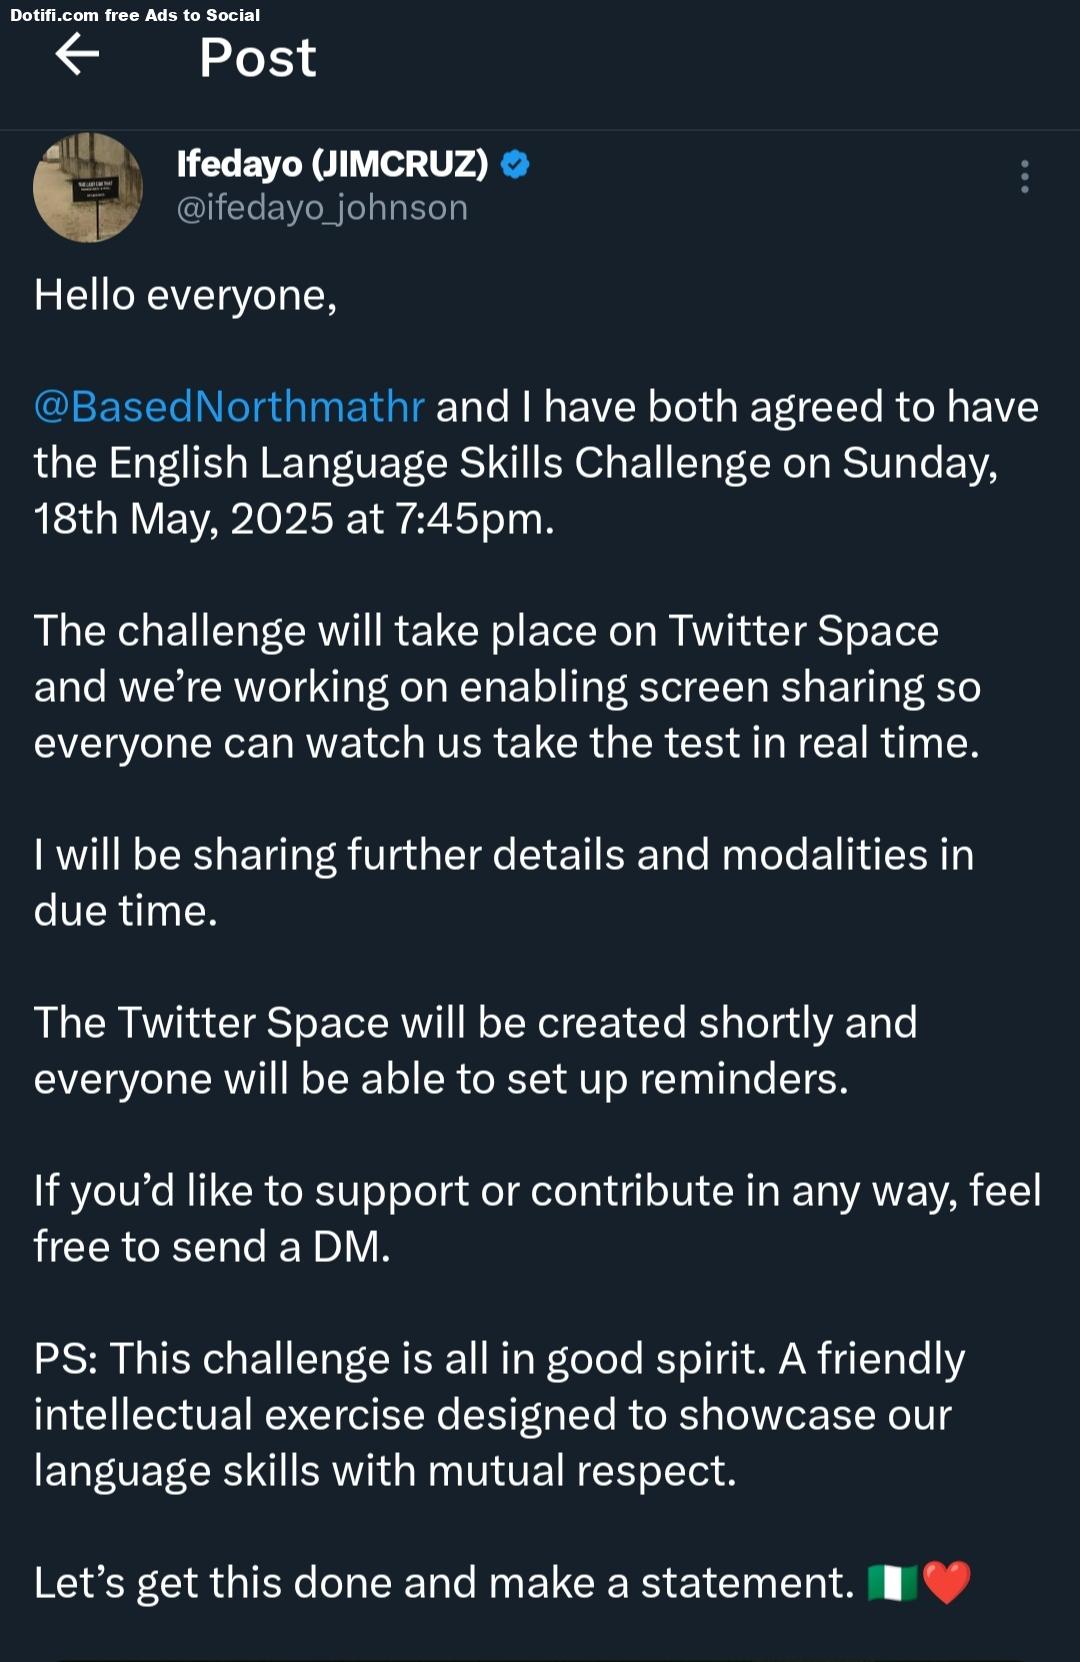Image resolution: width=1080 pixels, height=1662 pixels.
Task: Click the paragraph about screen sharing
Action: pos(507,687)
